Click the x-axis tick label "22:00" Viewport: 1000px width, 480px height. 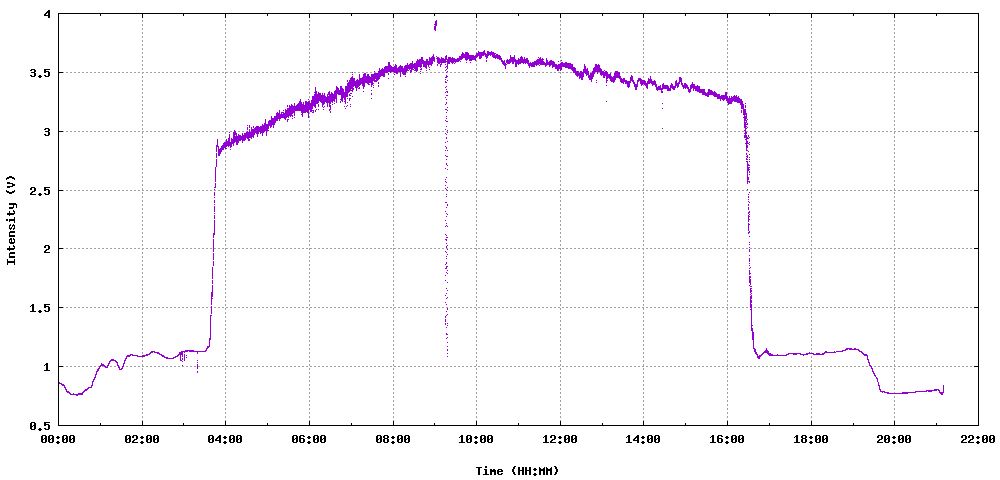[978, 439]
